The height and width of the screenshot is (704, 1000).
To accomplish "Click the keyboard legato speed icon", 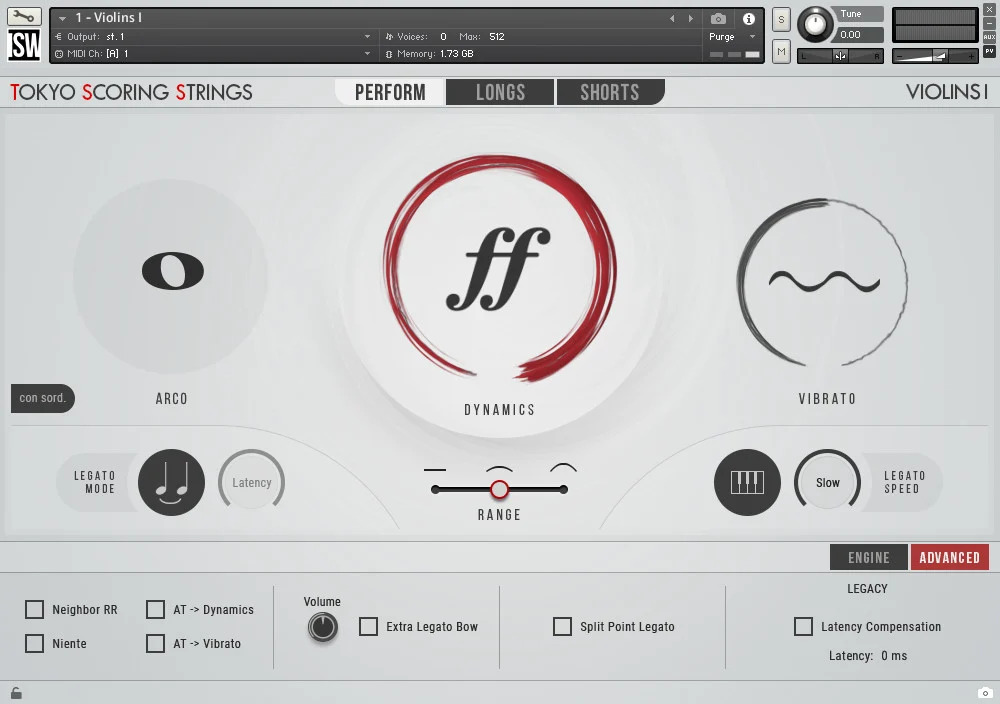I will tap(747, 483).
